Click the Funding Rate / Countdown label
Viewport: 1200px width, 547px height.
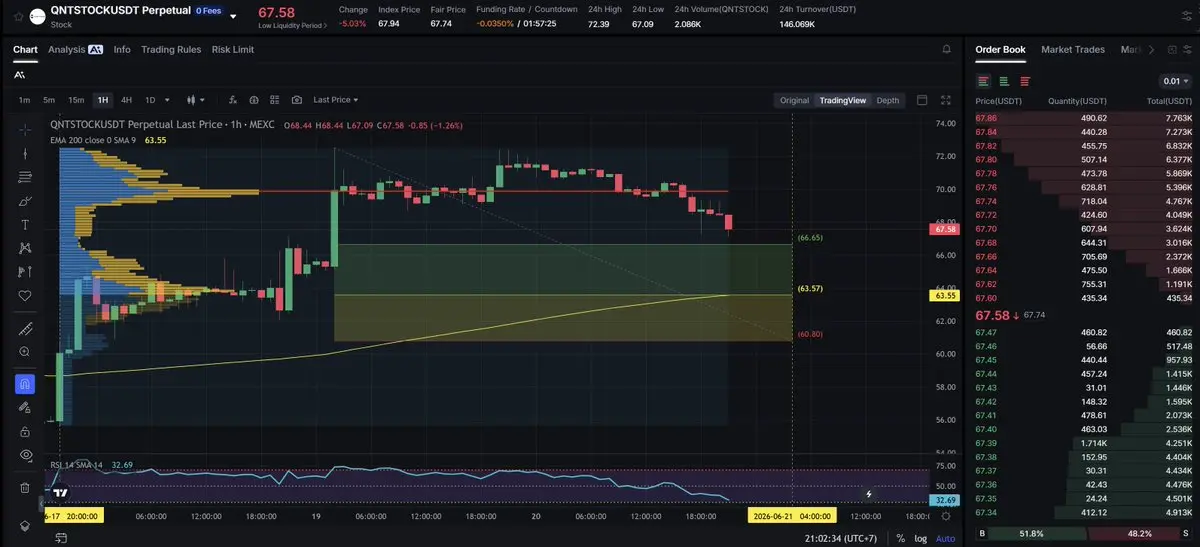(x=527, y=9)
